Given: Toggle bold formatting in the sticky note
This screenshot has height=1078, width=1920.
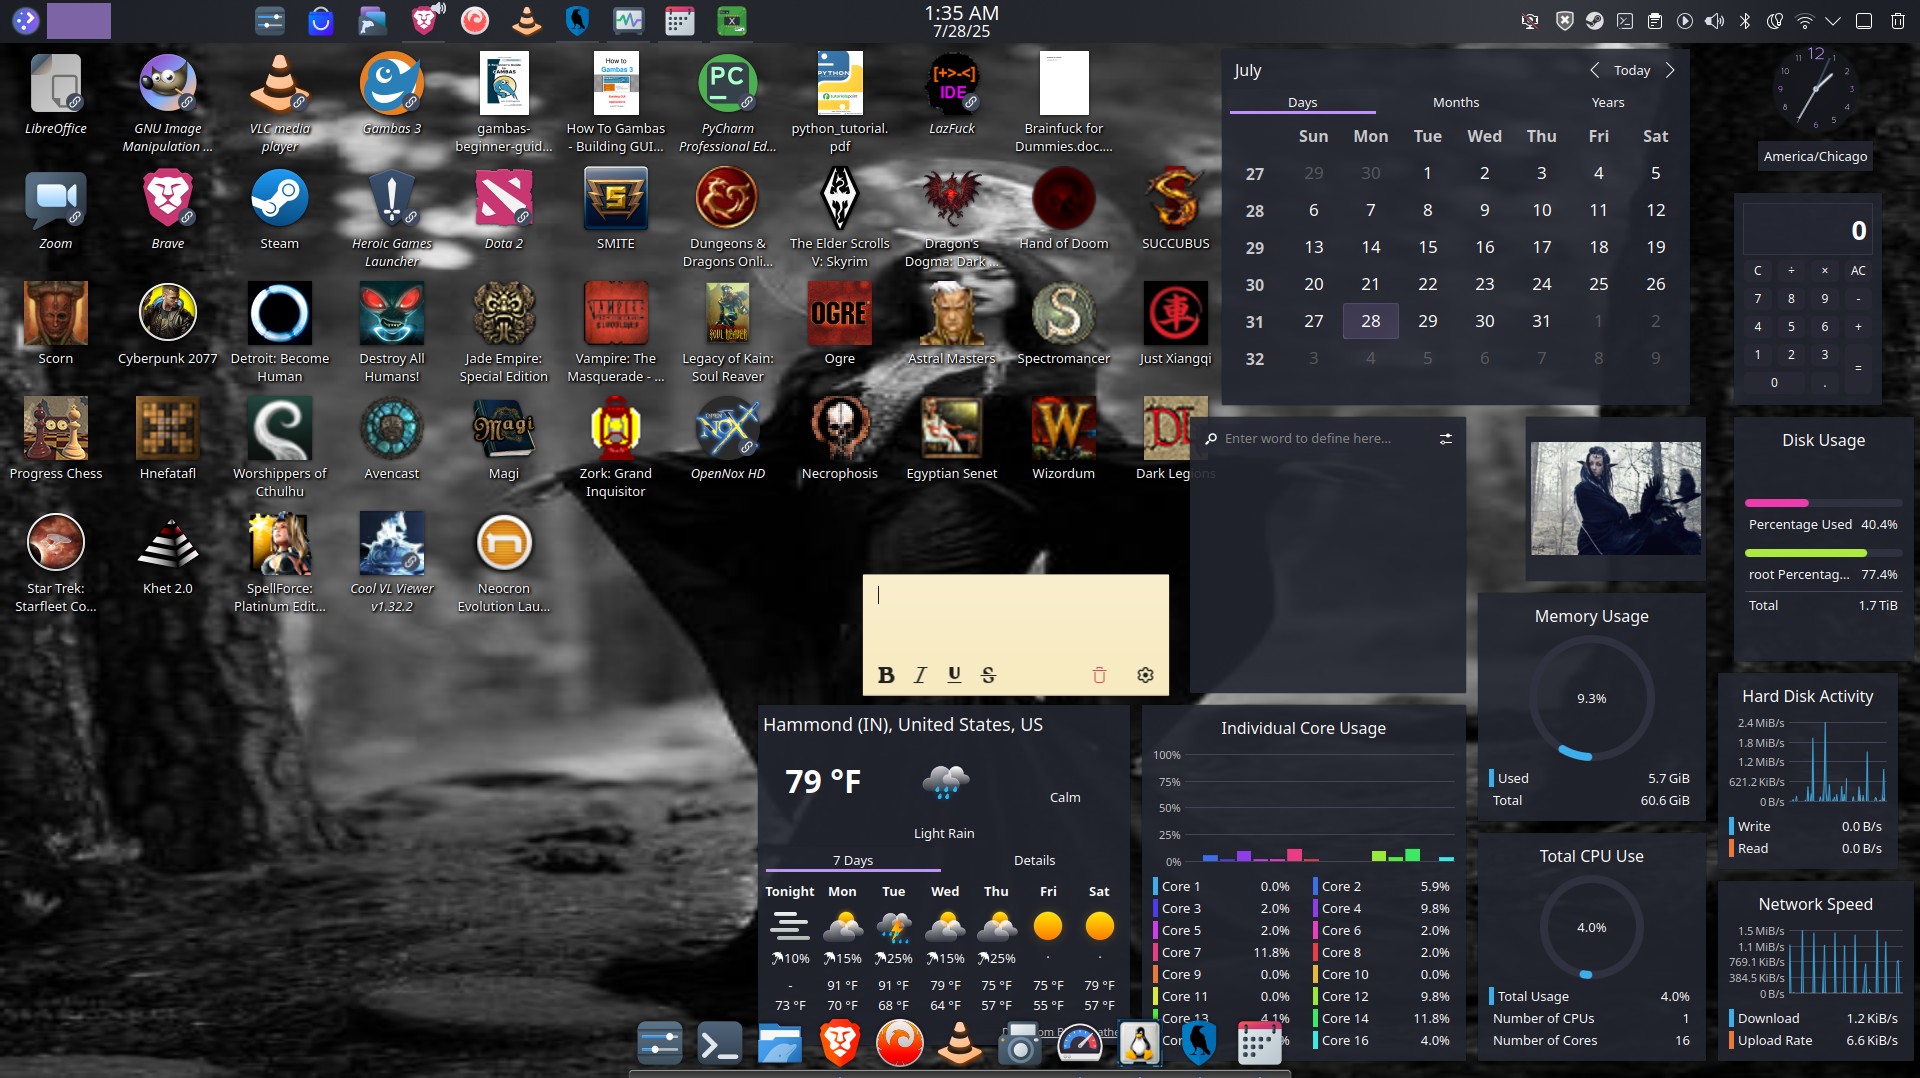Looking at the screenshot, I should point(885,675).
